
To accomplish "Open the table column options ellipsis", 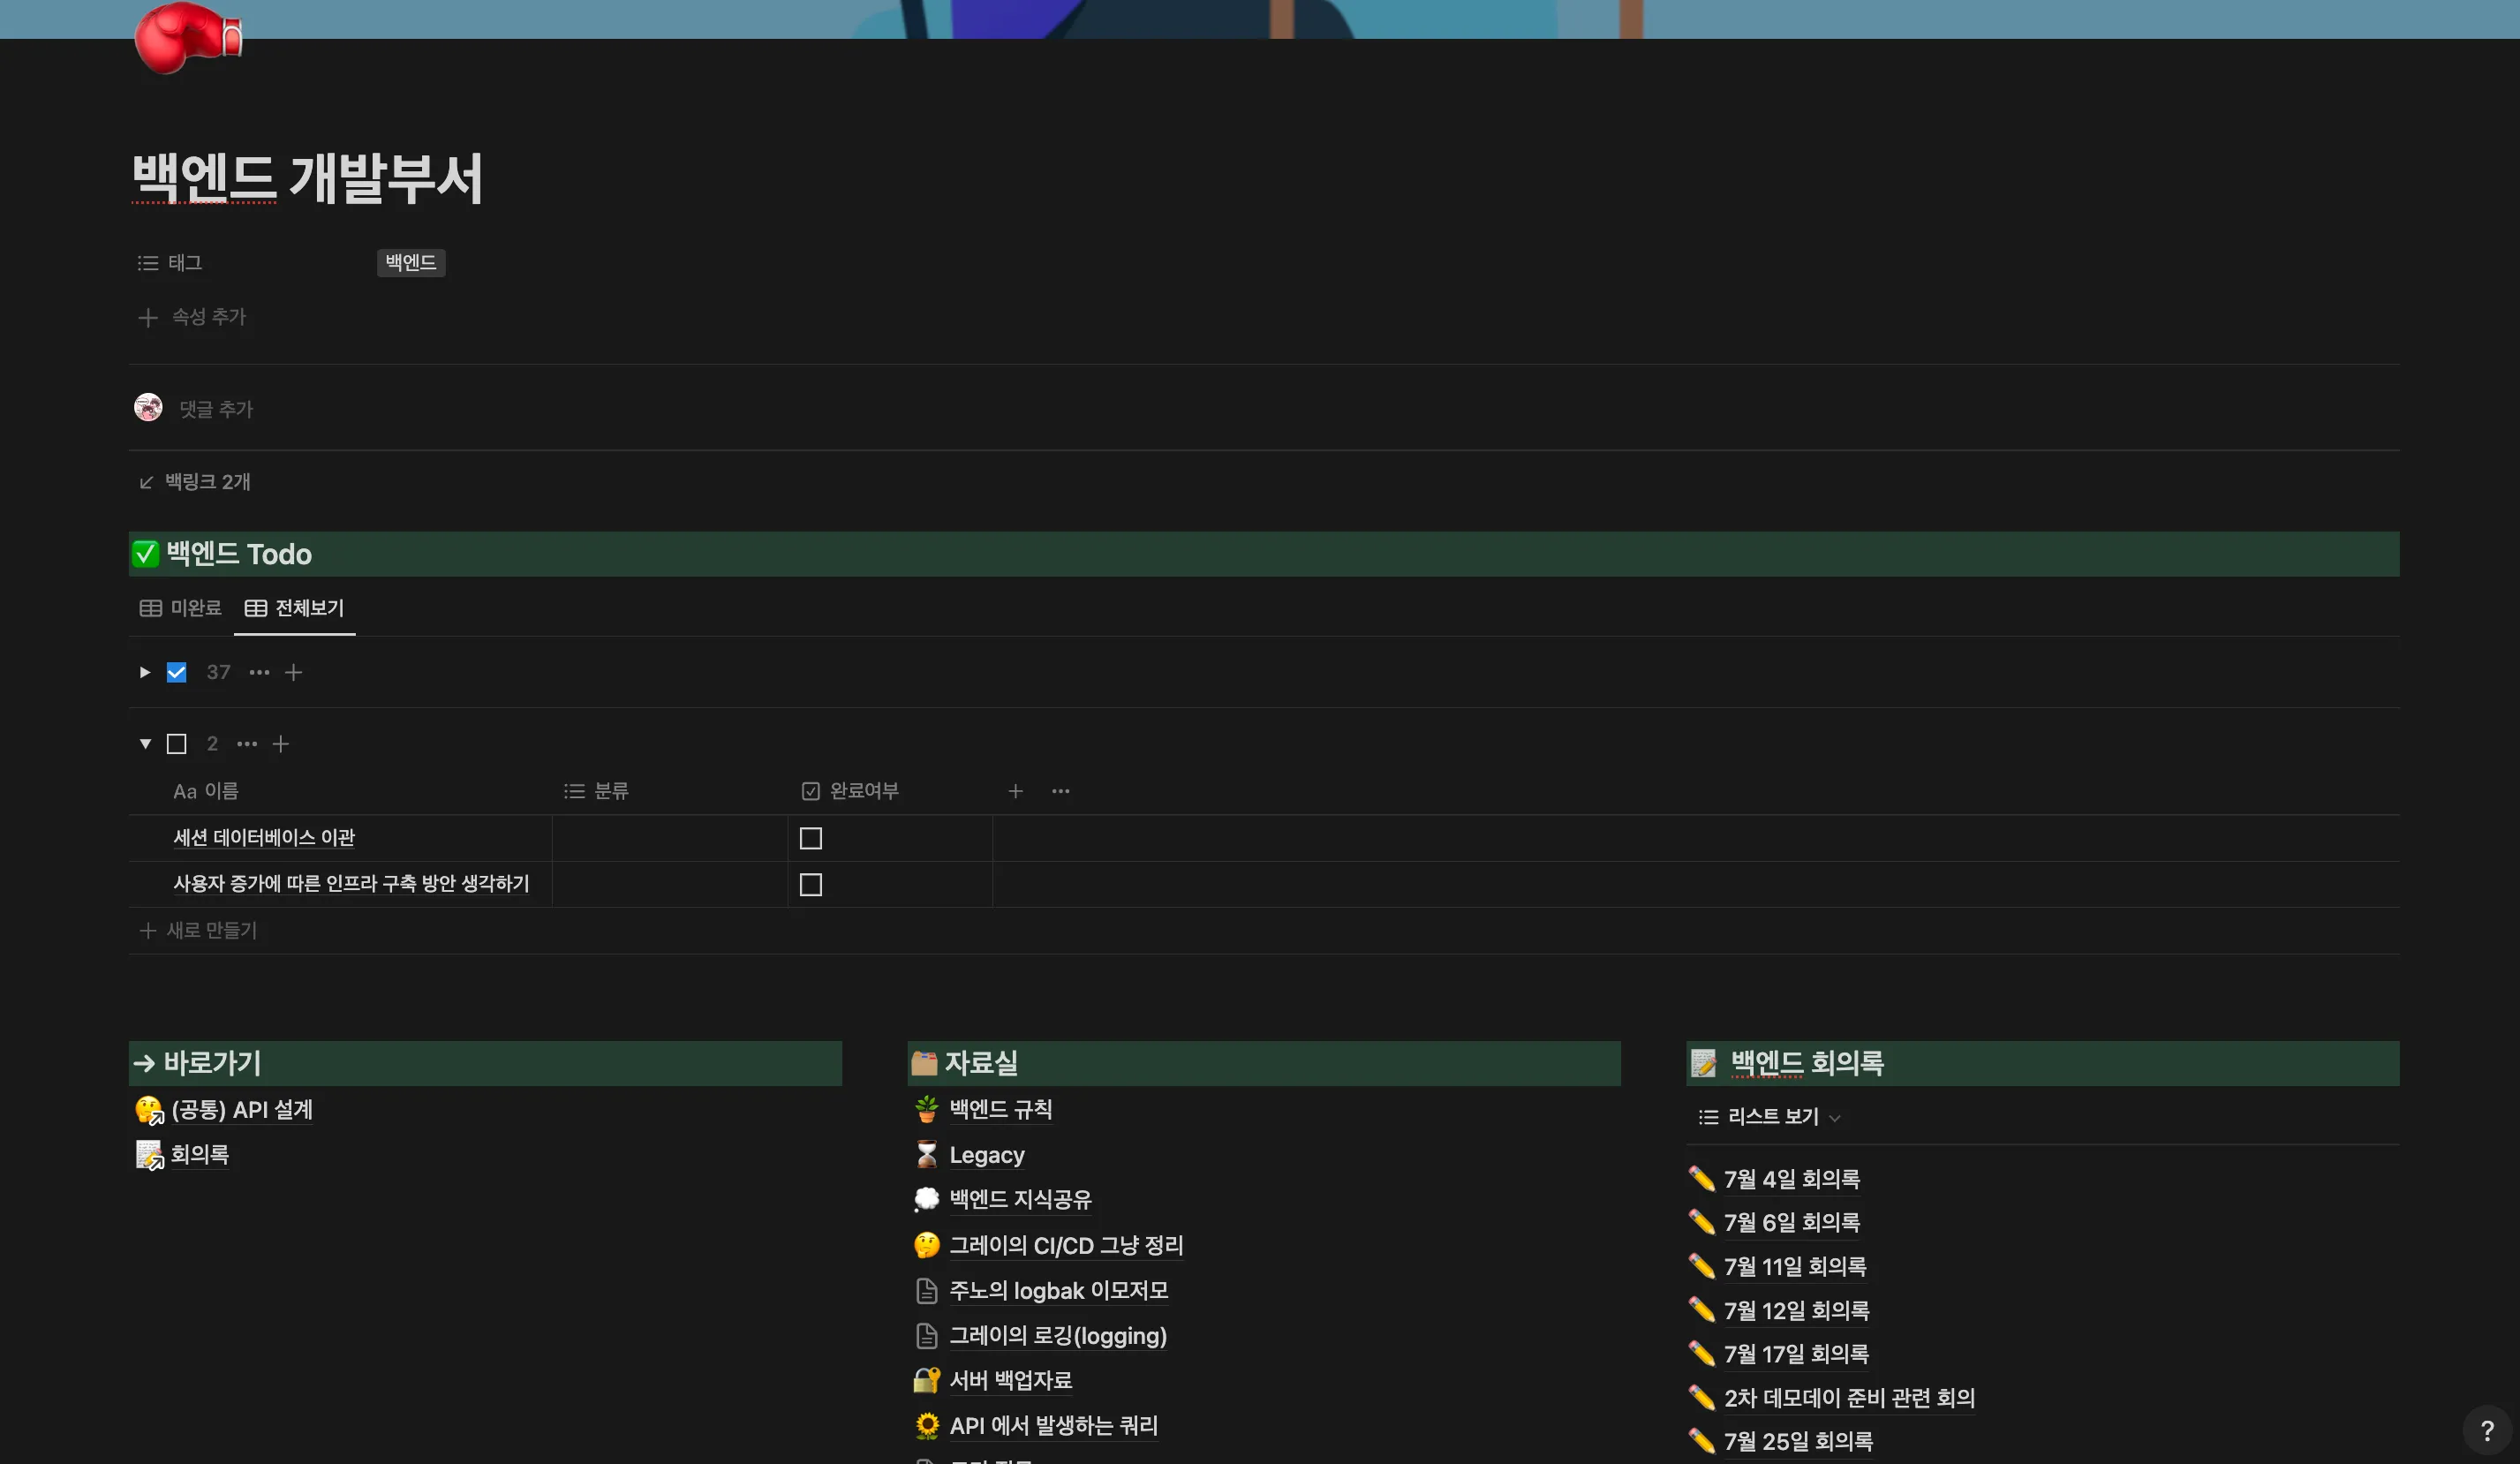I will pyautogui.click(x=1060, y=791).
